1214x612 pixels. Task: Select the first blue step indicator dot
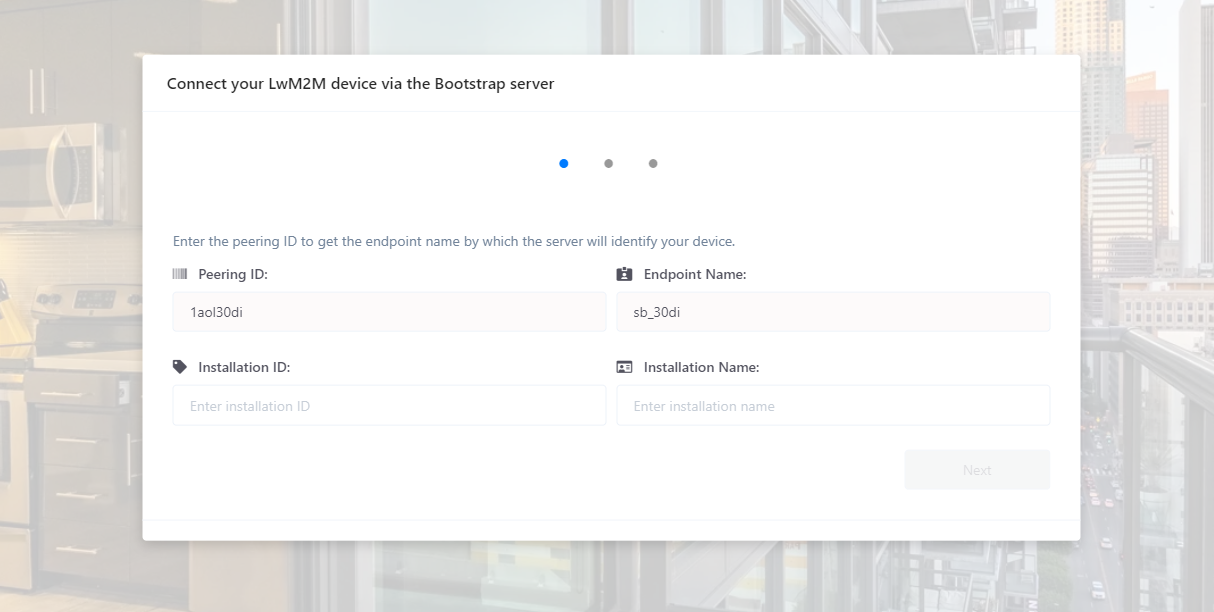pos(564,163)
